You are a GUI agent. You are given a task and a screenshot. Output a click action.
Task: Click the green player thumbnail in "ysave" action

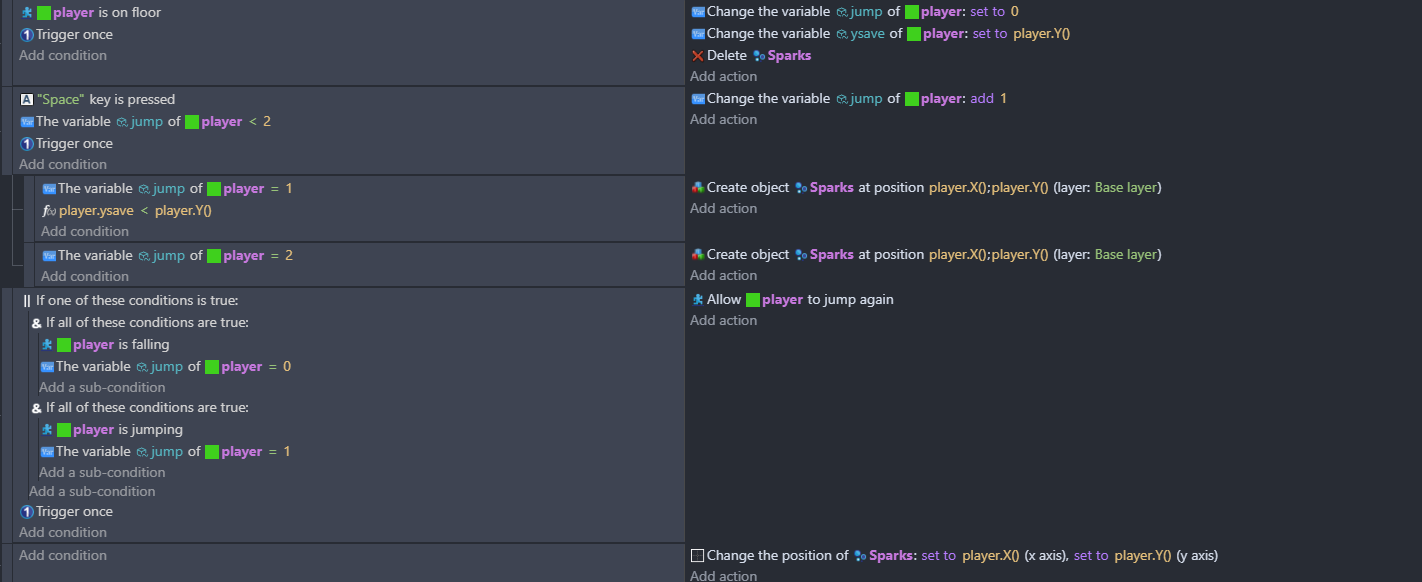click(x=912, y=34)
